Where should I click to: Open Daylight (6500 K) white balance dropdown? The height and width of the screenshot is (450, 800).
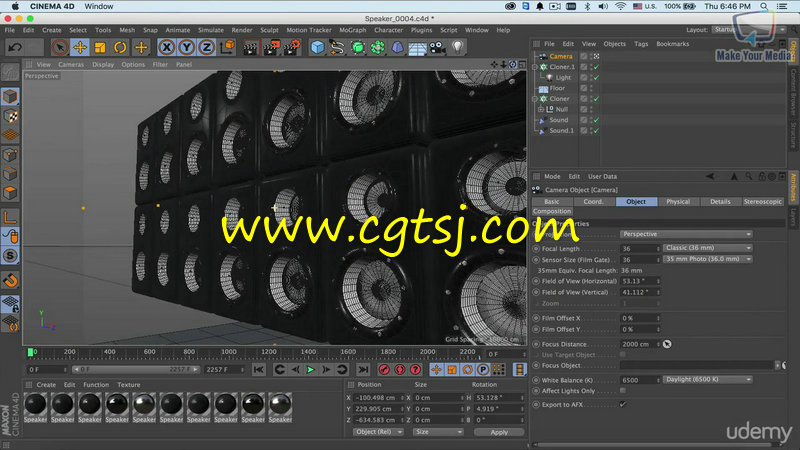pos(708,380)
